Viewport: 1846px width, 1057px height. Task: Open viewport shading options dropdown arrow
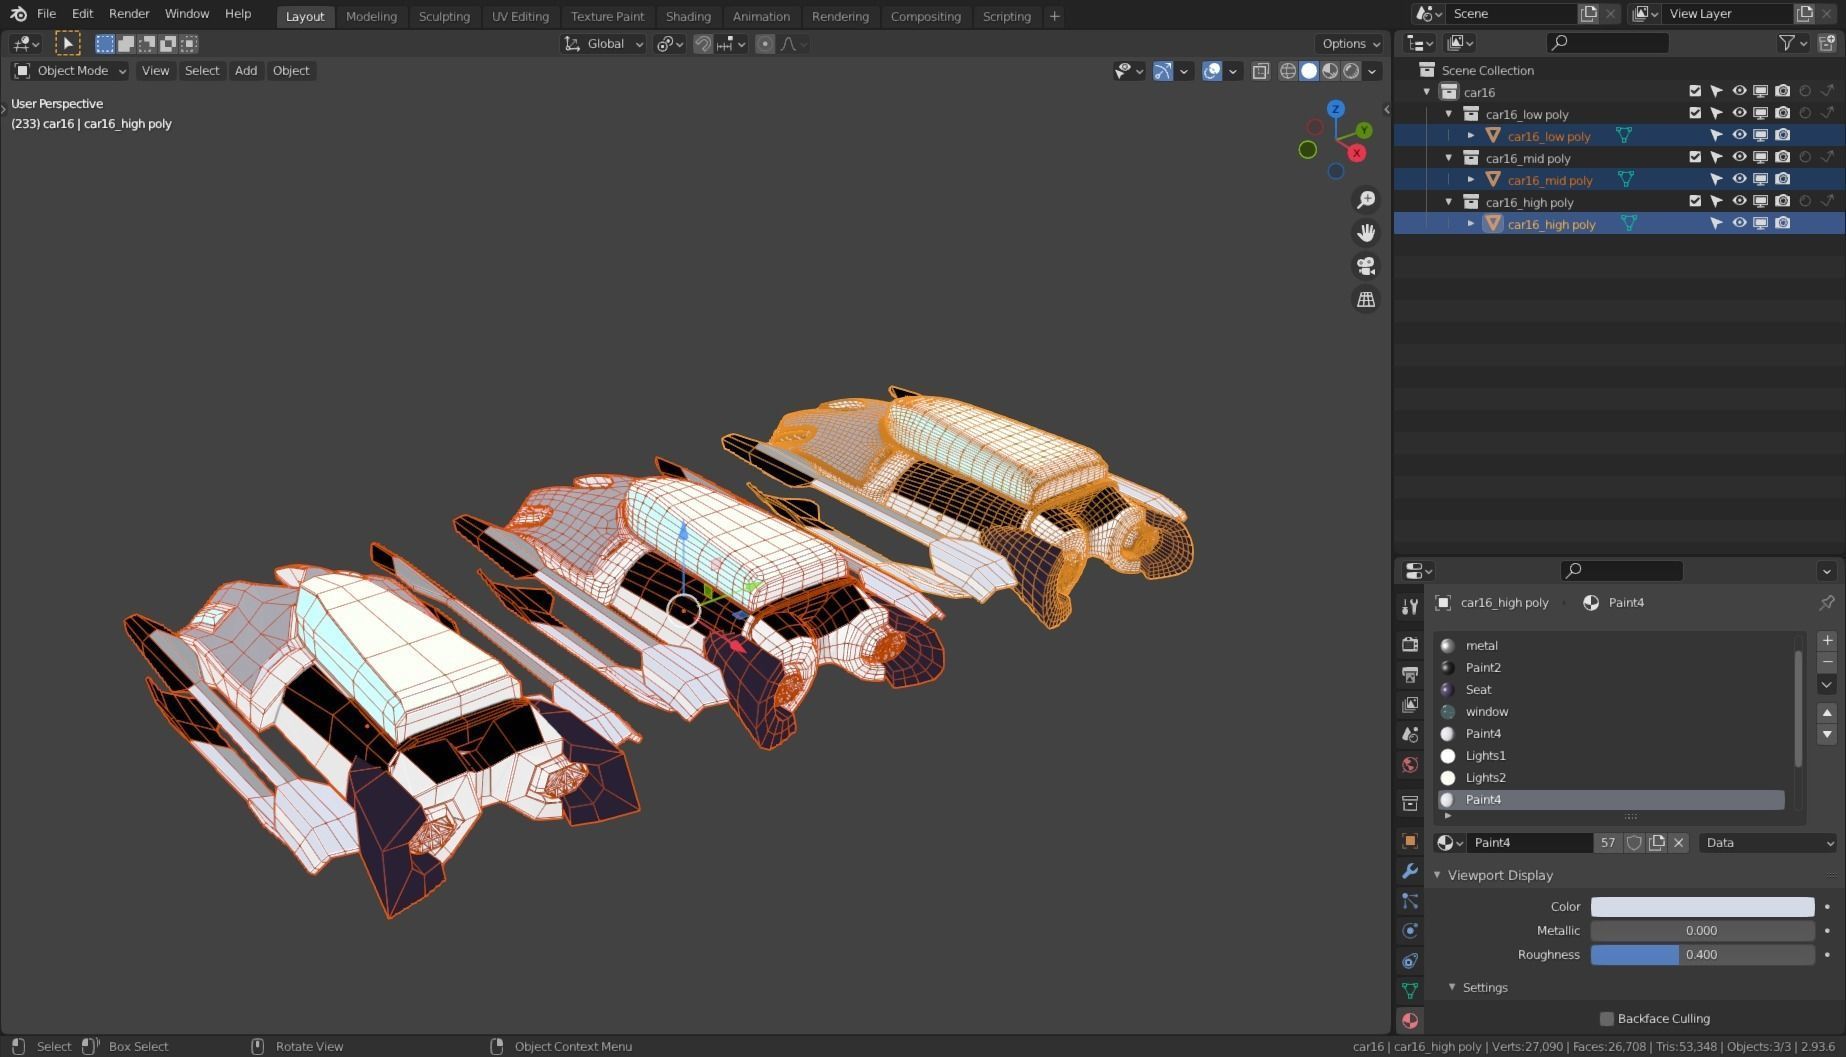click(x=1372, y=71)
